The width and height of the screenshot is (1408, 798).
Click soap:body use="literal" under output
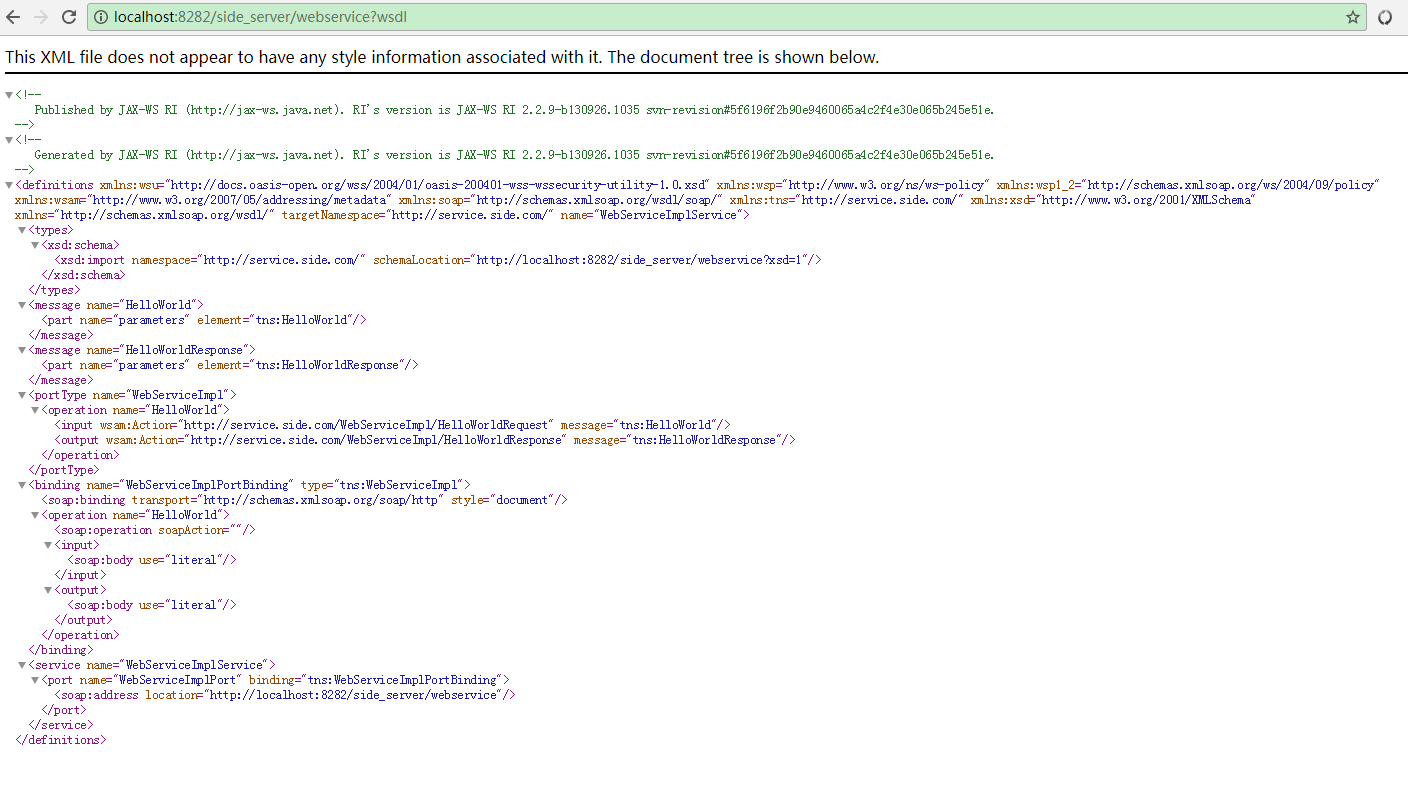(x=152, y=605)
